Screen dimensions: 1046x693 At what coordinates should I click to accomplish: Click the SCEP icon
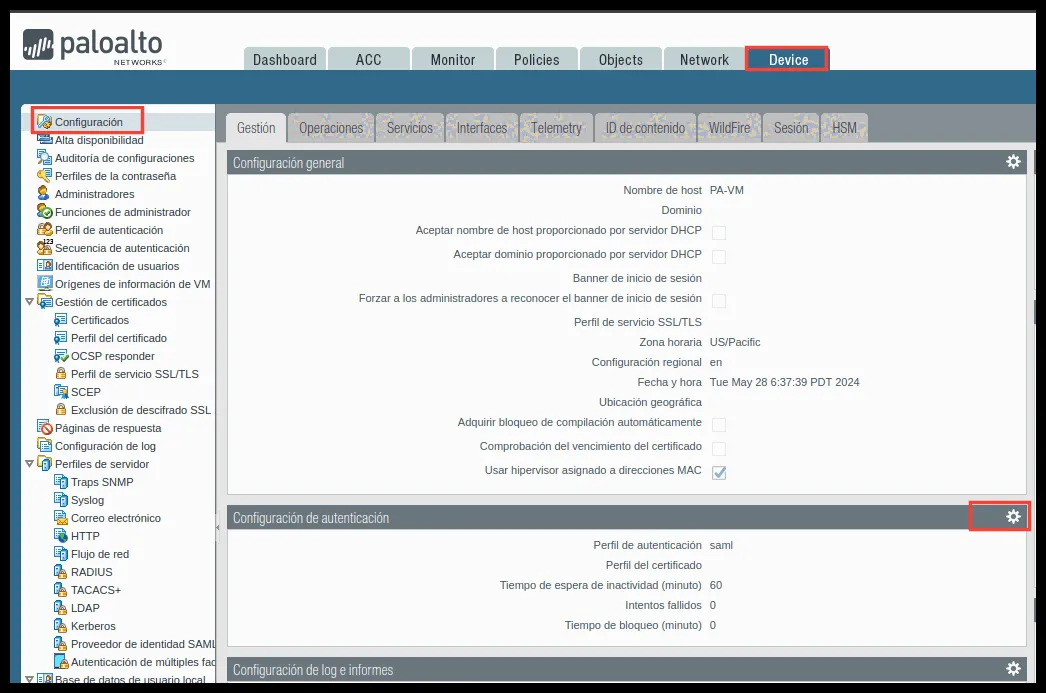[61, 392]
